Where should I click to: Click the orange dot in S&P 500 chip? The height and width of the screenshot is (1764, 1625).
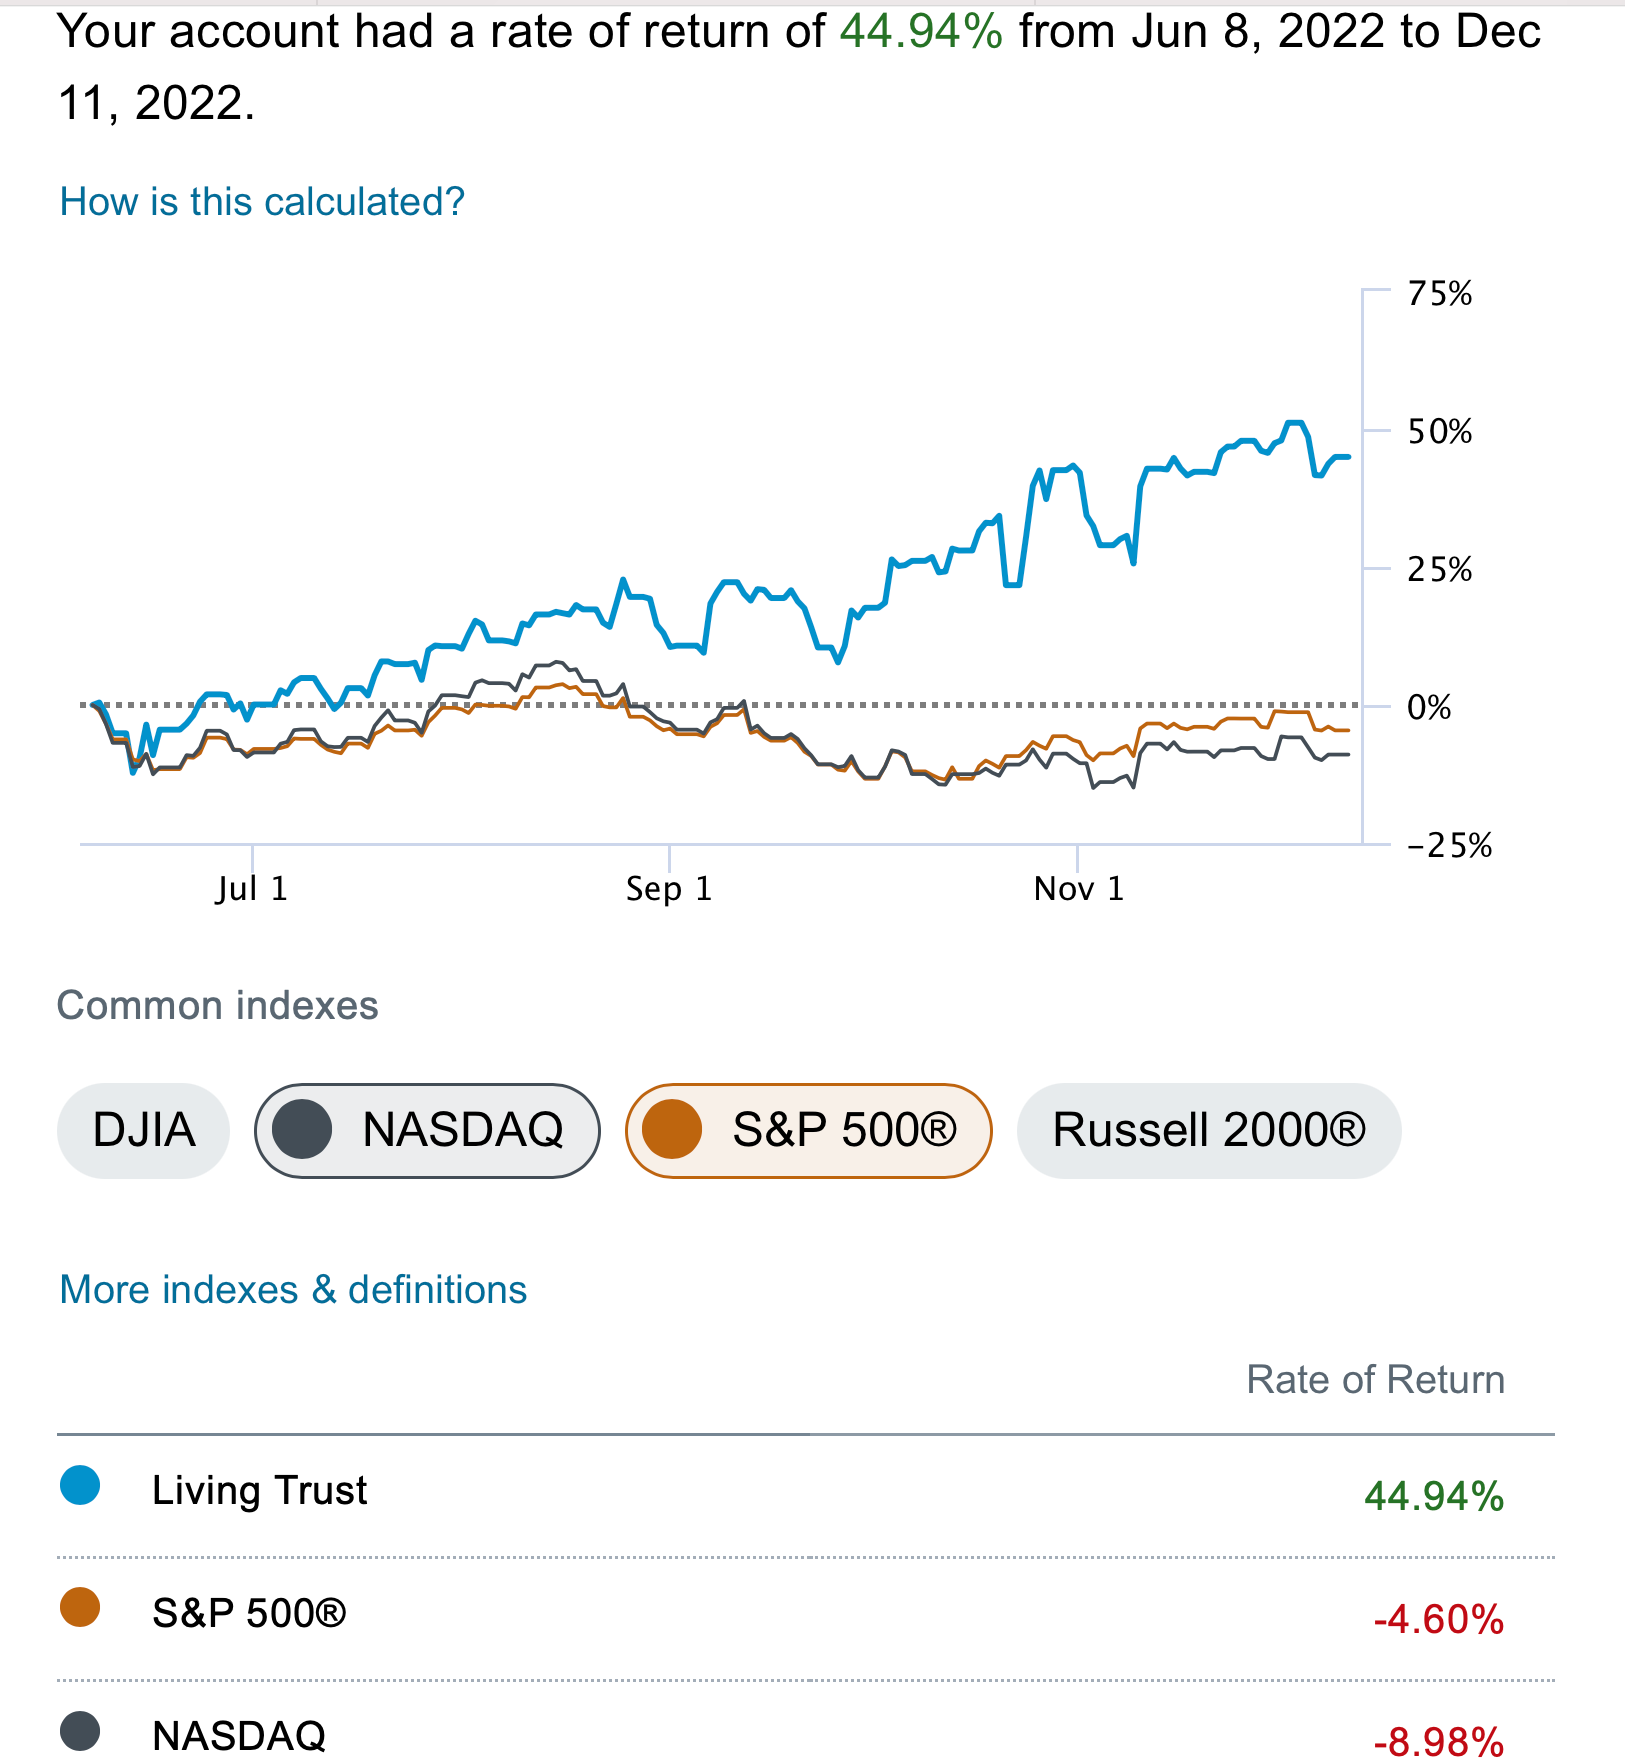pyautogui.click(x=671, y=1131)
